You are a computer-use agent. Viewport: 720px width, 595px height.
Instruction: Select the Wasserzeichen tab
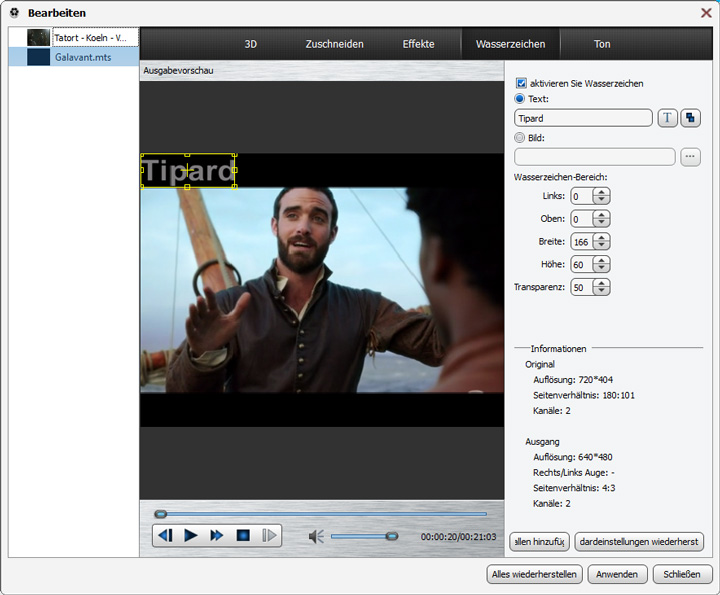coord(510,44)
